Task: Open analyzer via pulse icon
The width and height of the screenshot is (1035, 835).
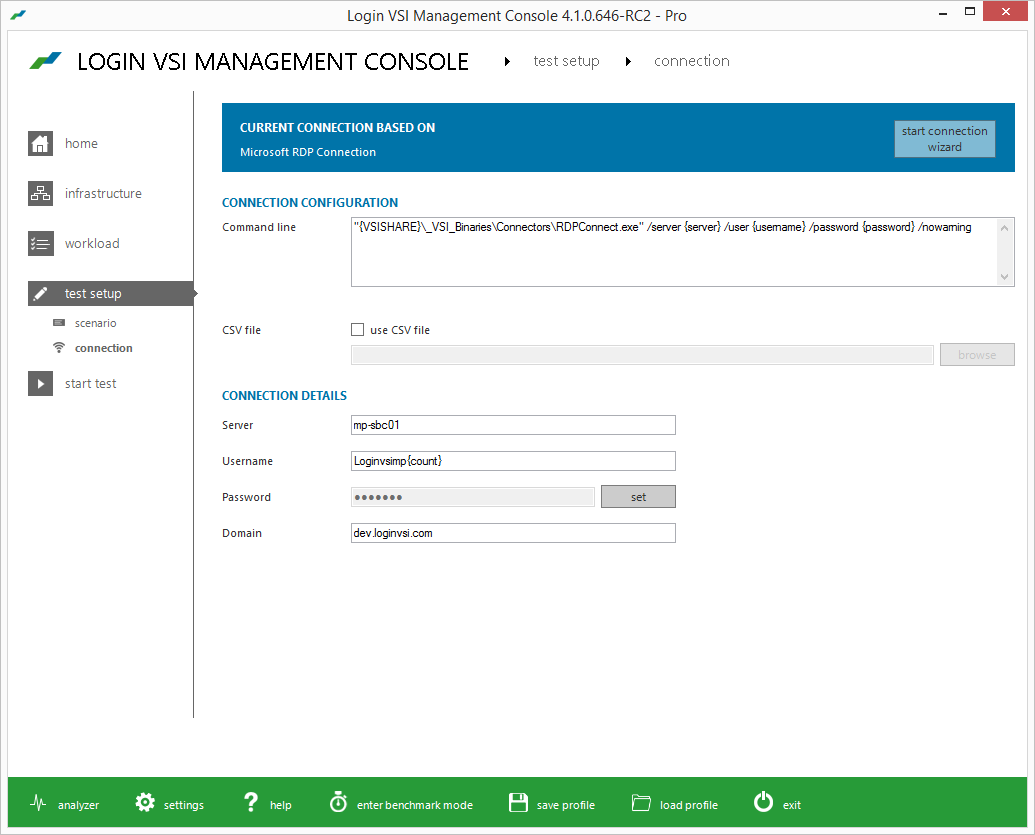Action: click(38, 803)
